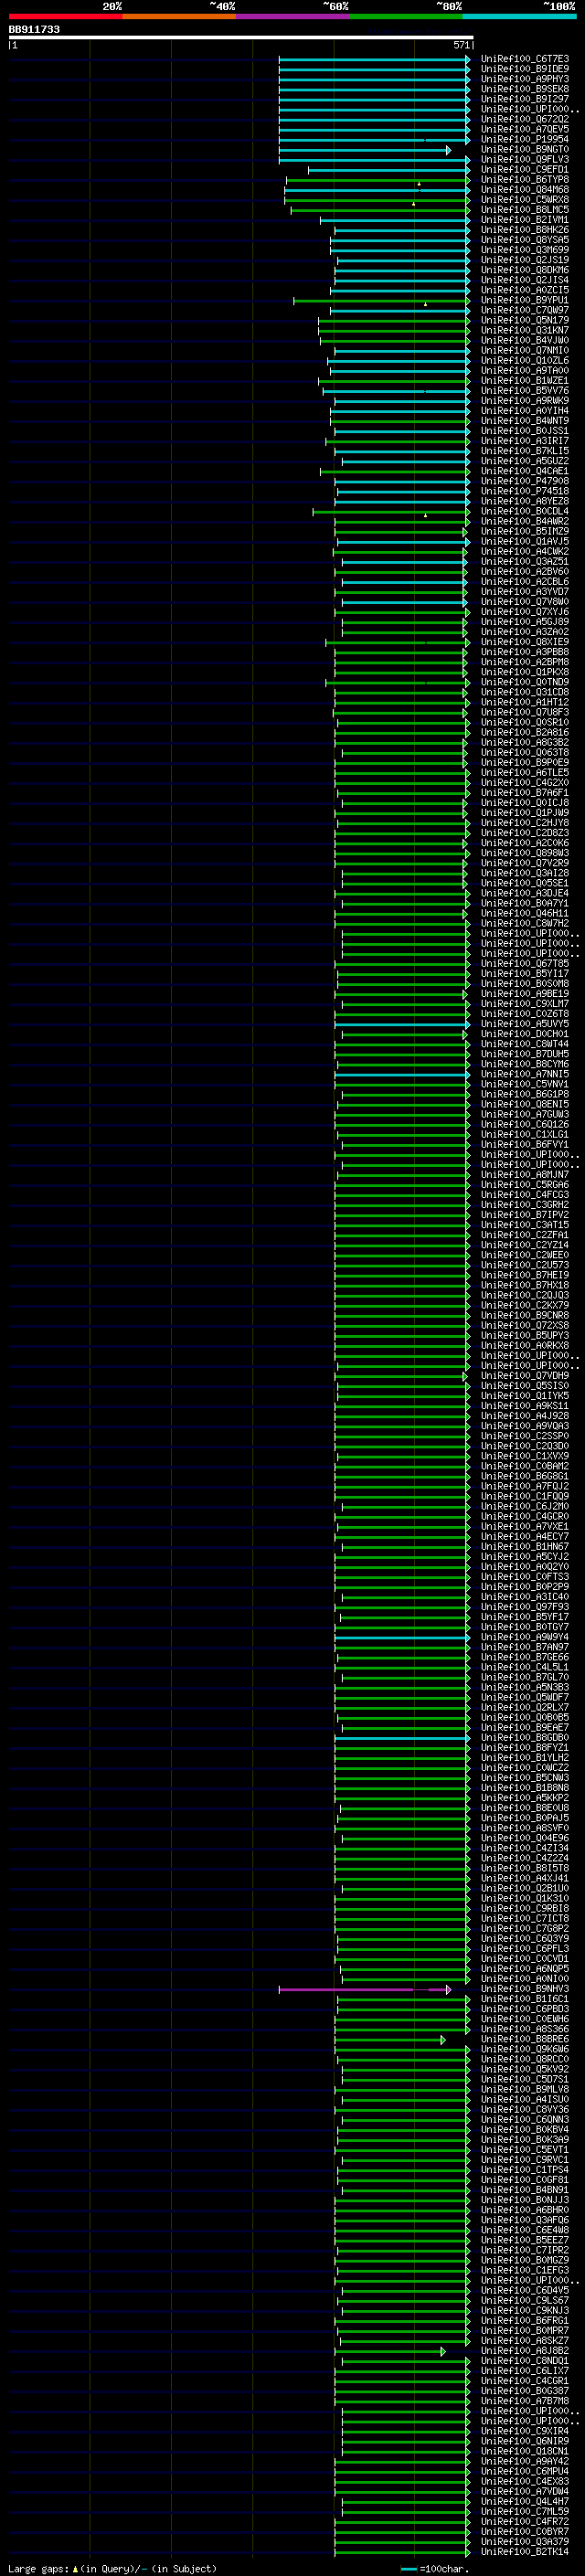The image size is (585, 2576).
Task: Click the green alignment bar of UniRef100_B9YPU1
Action: coord(381,300)
